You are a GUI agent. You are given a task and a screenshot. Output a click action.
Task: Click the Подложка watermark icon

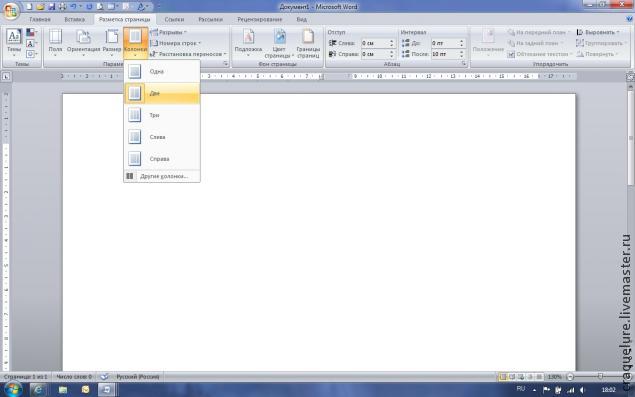[248, 43]
